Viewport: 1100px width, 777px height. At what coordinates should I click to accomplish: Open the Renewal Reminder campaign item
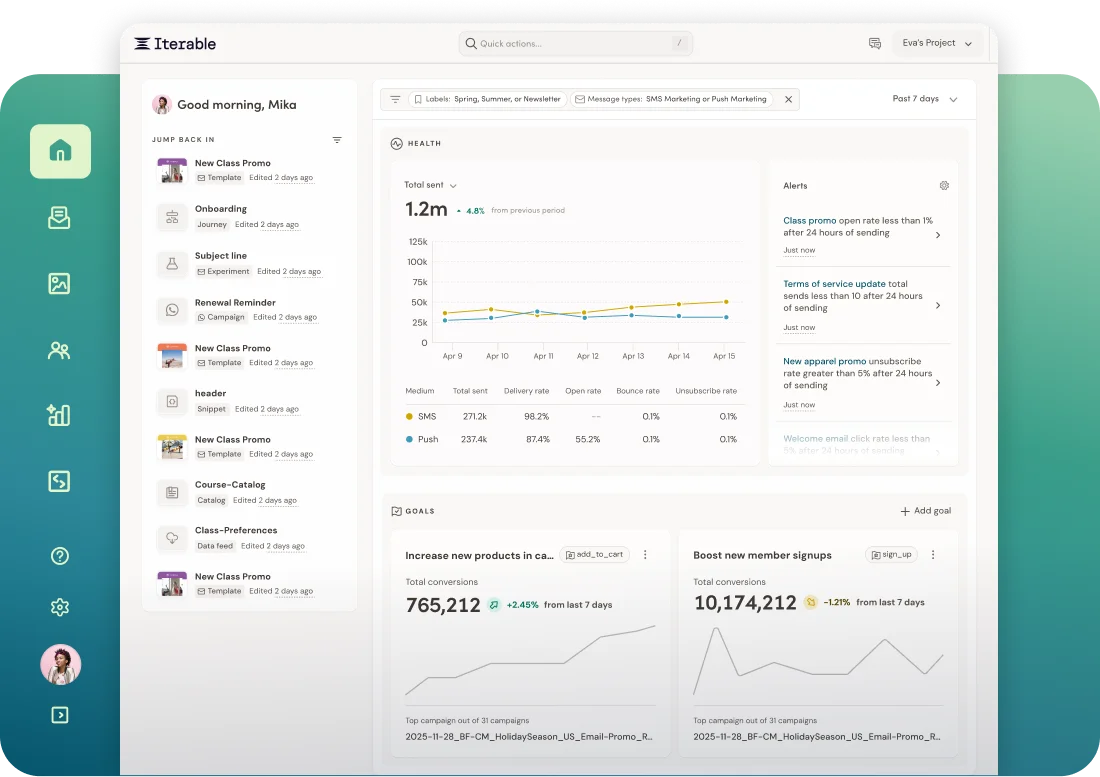coord(235,302)
